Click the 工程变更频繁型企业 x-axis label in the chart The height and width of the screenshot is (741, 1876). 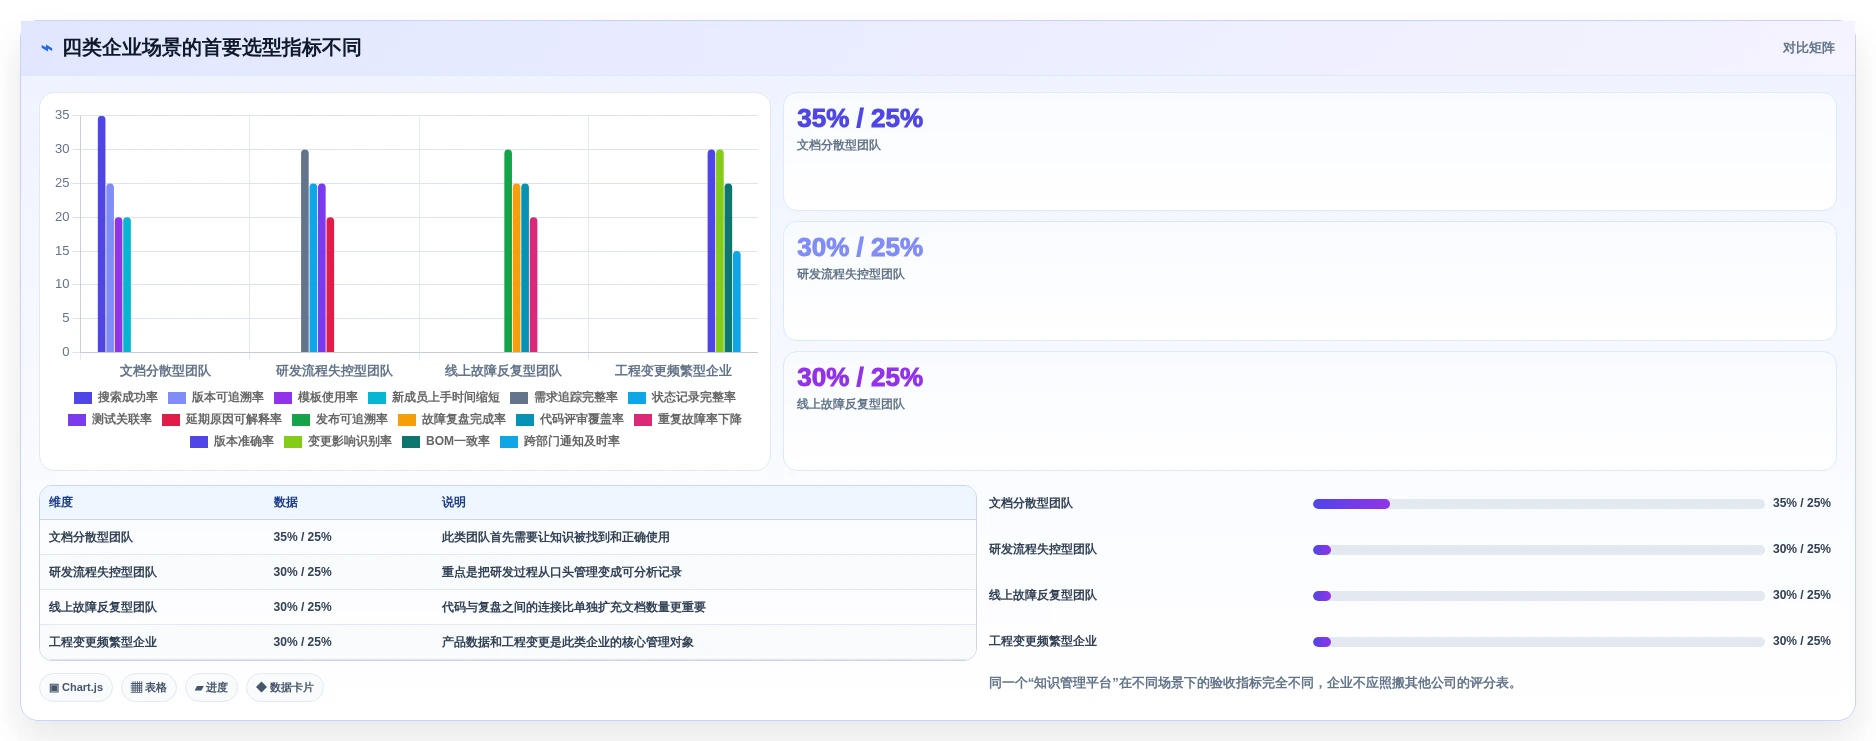point(673,371)
